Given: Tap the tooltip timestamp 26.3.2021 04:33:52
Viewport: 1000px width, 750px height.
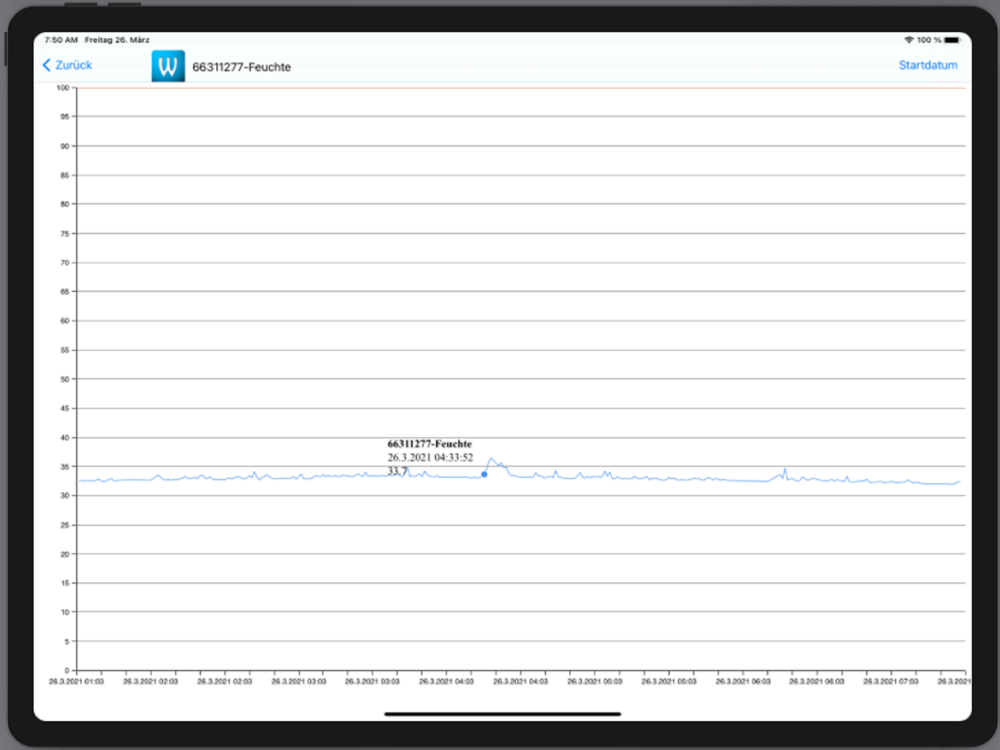Looking at the screenshot, I should [430, 457].
